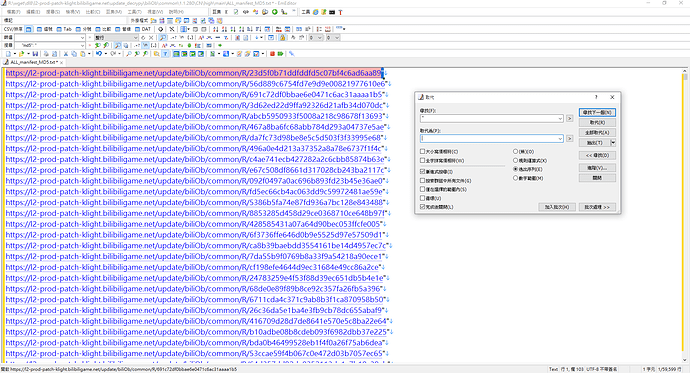Screen dimensions: 690x373
Task: Click the Replace All (A) button
Action: pos(597,132)
